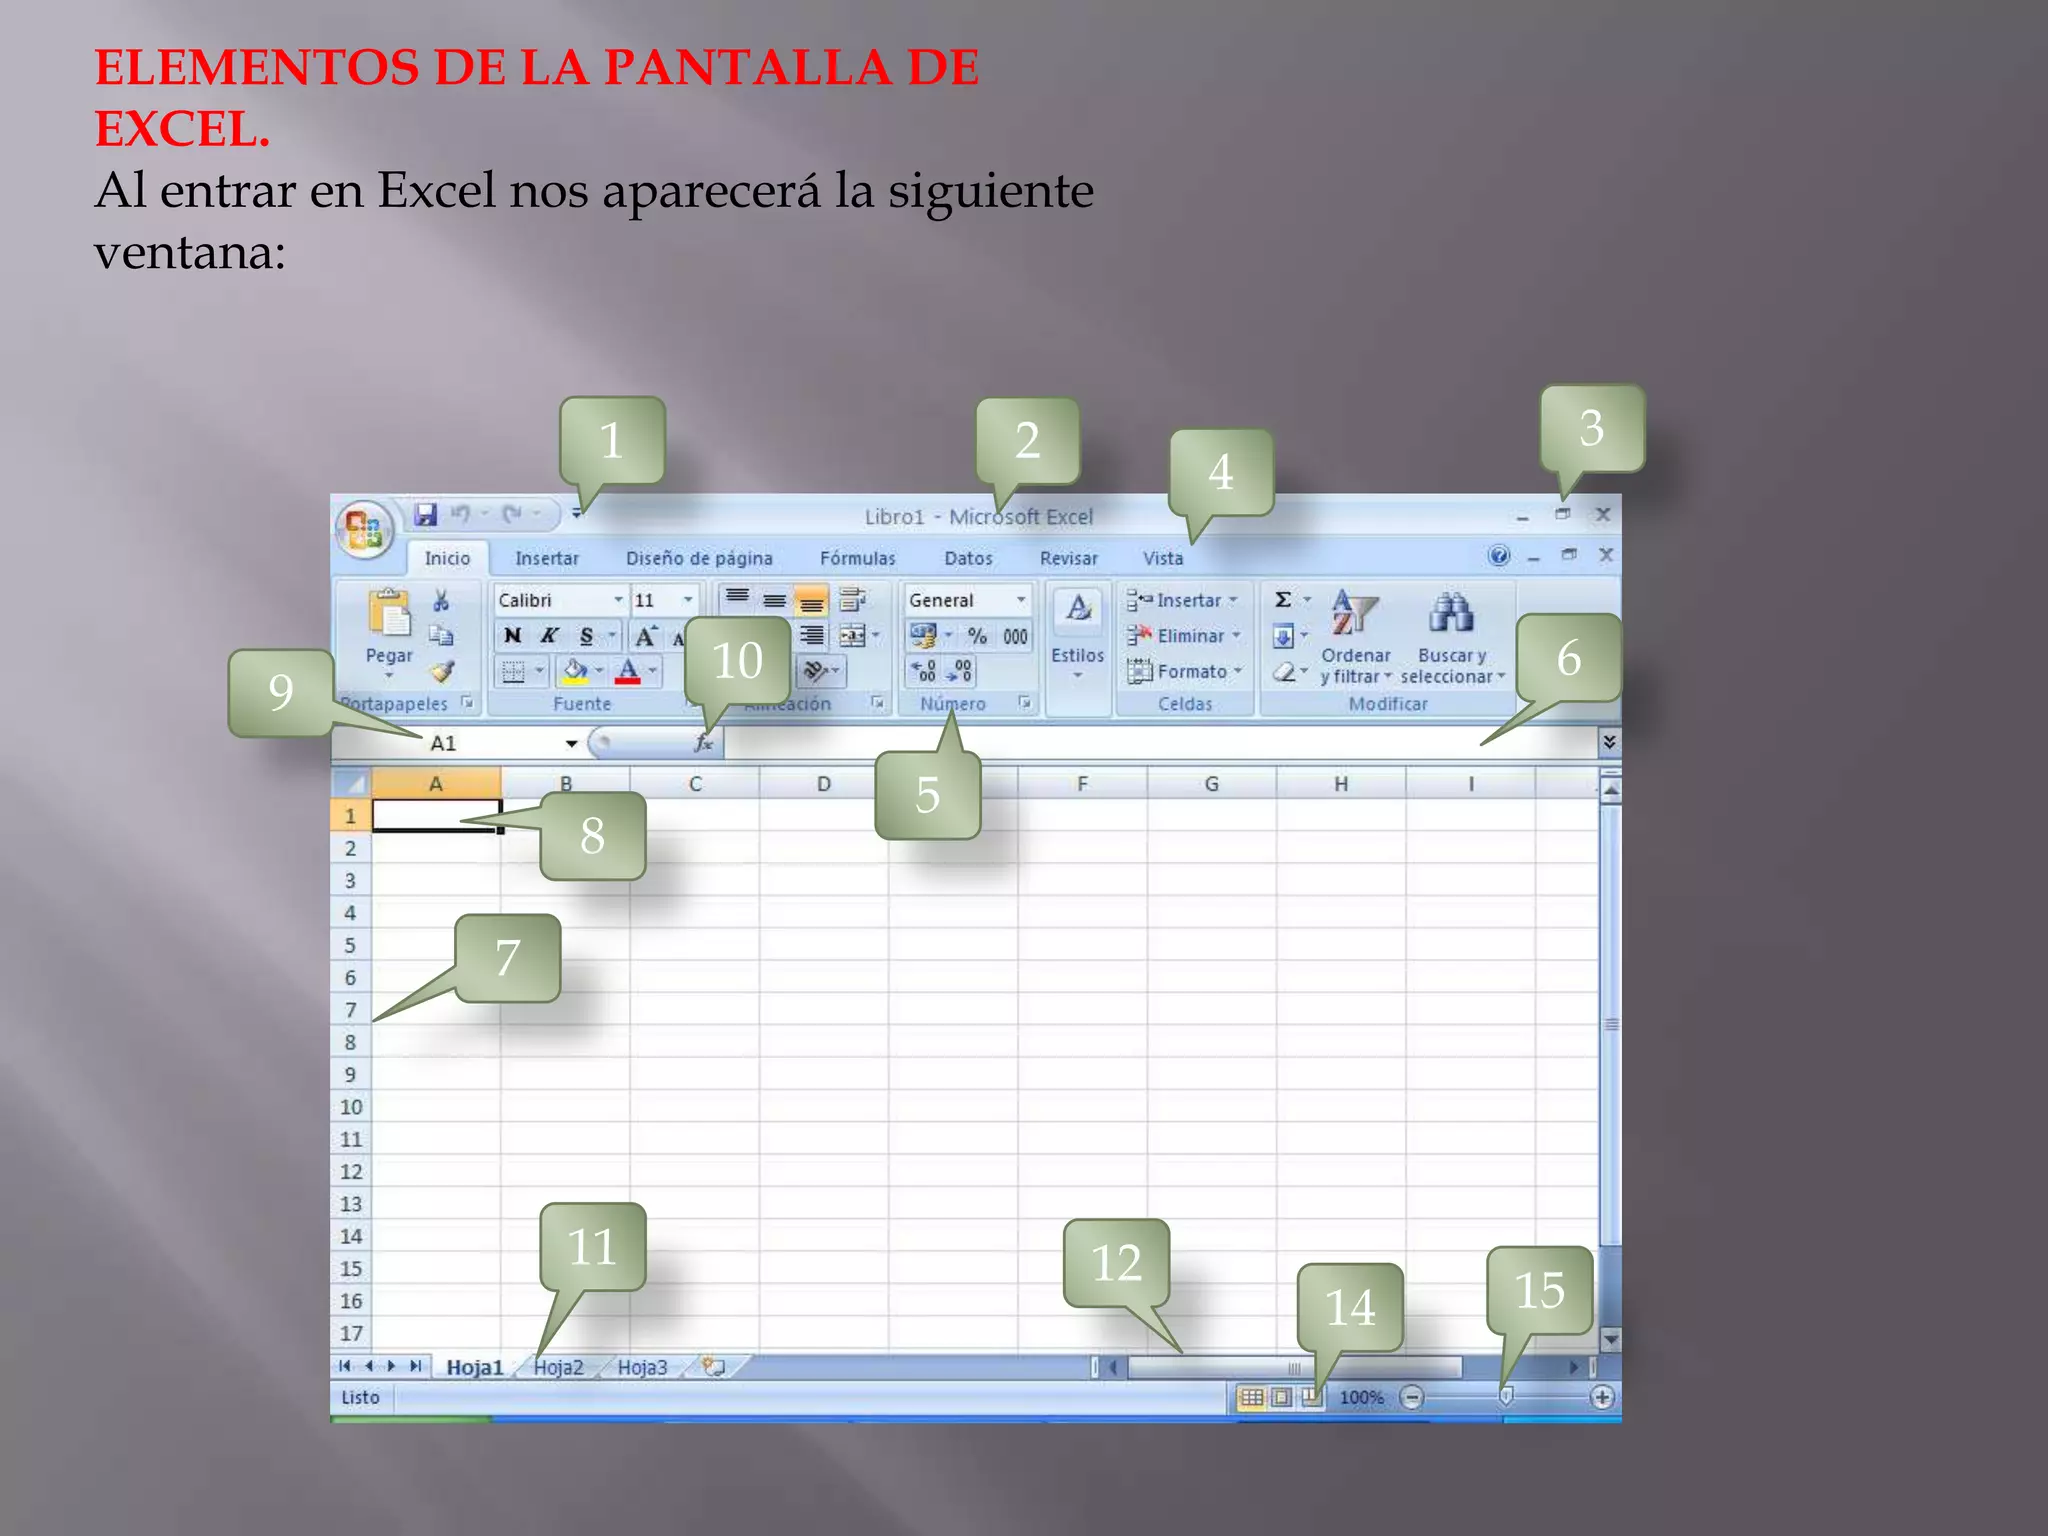This screenshot has height=1536, width=2048.
Task: Switch to Page Layout view in status bar
Action: pyautogui.click(x=1281, y=1397)
